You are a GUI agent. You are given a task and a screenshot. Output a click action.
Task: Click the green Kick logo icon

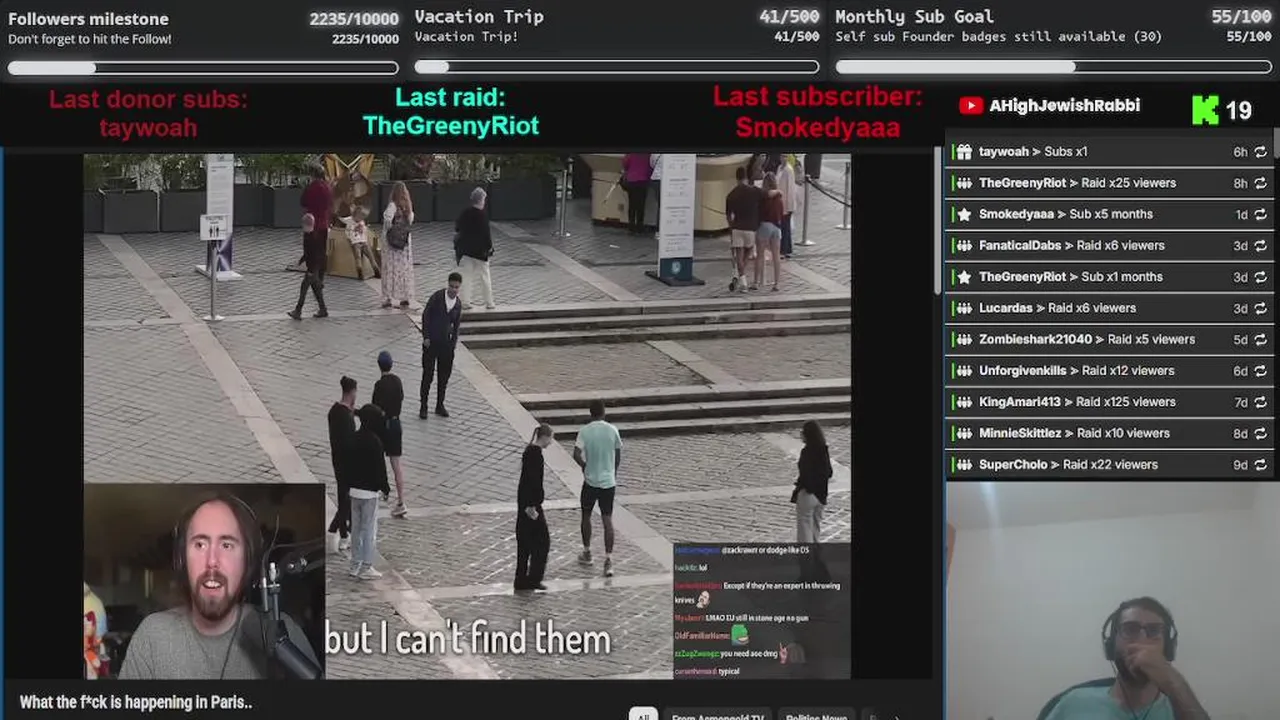1205,110
